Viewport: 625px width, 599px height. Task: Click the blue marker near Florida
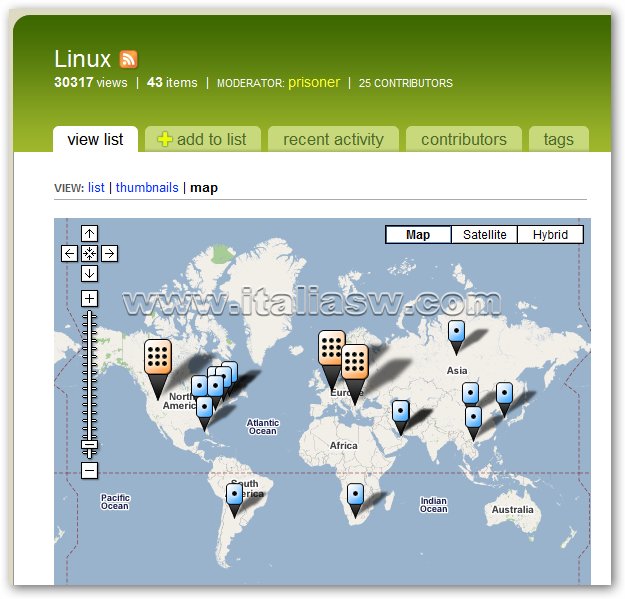(204, 407)
